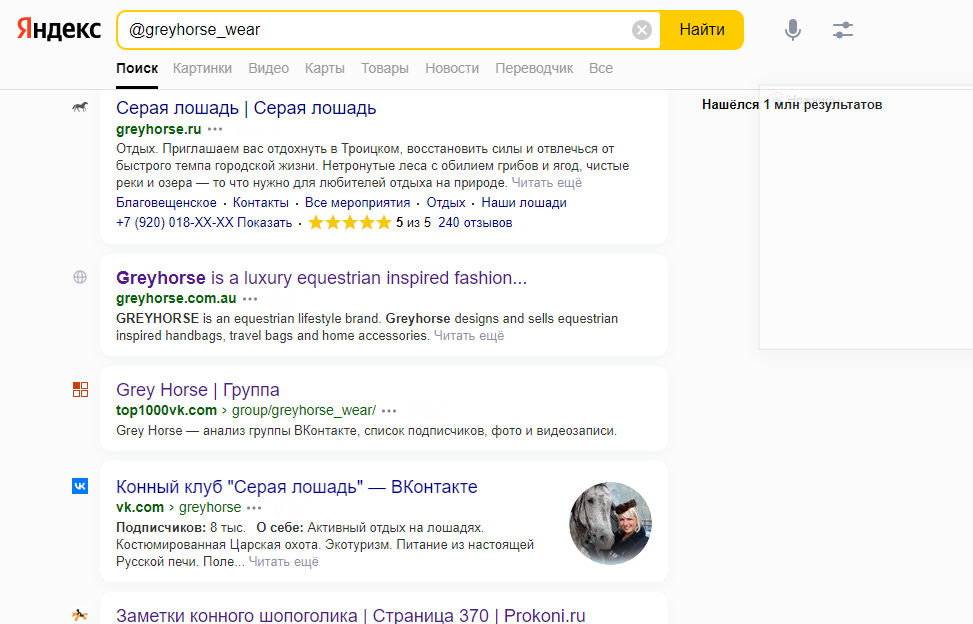Screen dimensions: 973x624
Task: Expand Читать ещё in the greyhorse.ru snippet
Action: pyautogui.click(x=547, y=182)
